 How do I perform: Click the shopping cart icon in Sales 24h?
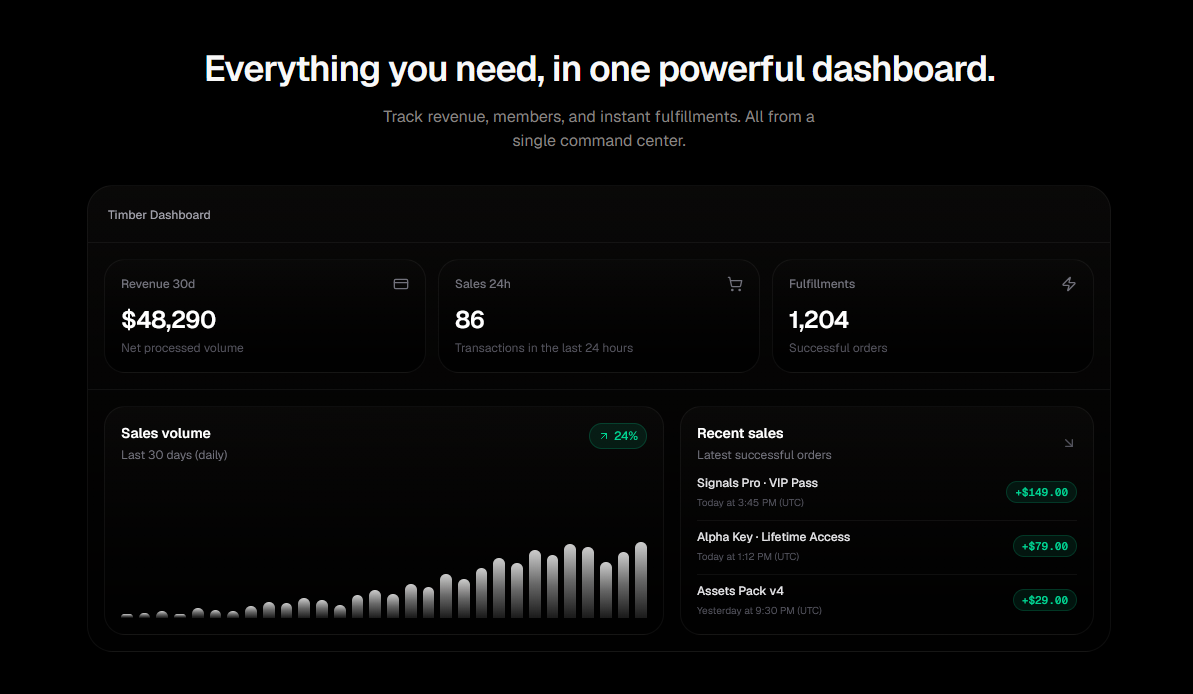coord(735,284)
